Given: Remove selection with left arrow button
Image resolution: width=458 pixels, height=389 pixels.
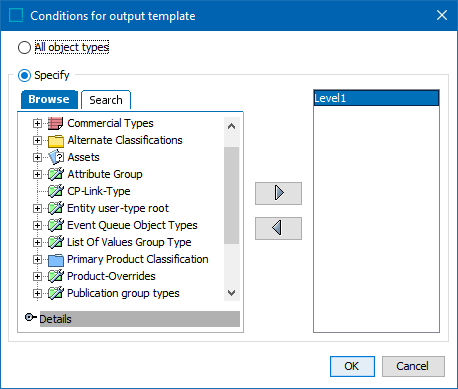Looking at the screenshot, I should click(278, 228).
